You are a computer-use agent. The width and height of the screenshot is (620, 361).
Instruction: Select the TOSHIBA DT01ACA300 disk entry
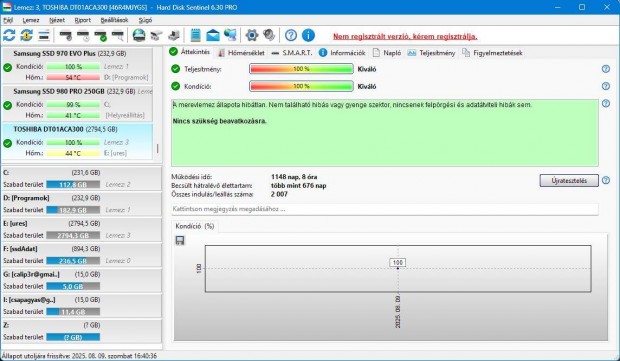point(77,142)
